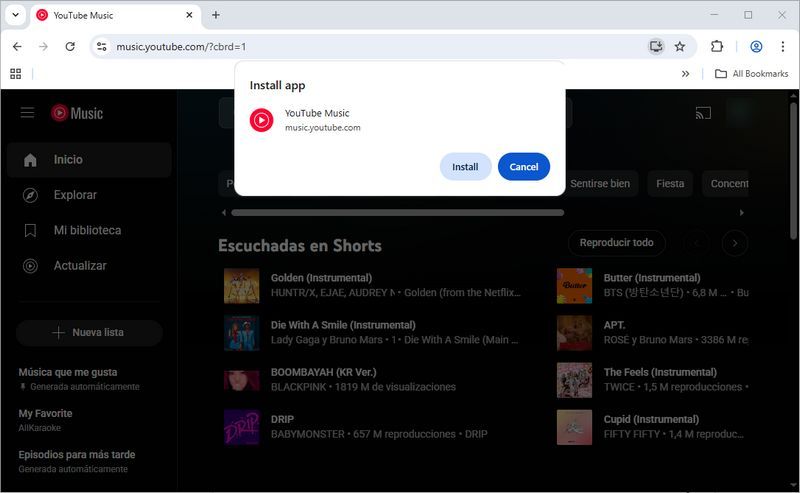Viewport: 800px width, 493px height.
Task: Click the Nueva lista button
Action: [x=89, y=333]
